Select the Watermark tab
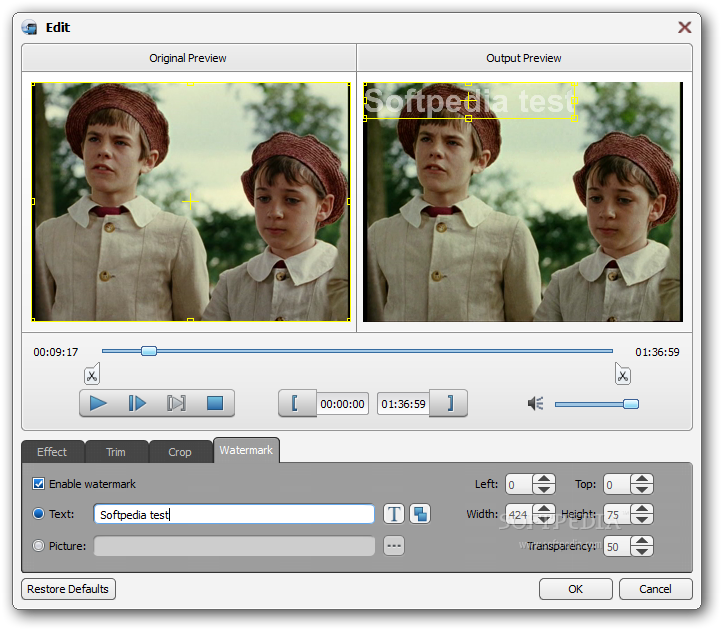This screenshot has width=722, height=630. (x=246, y=450)
